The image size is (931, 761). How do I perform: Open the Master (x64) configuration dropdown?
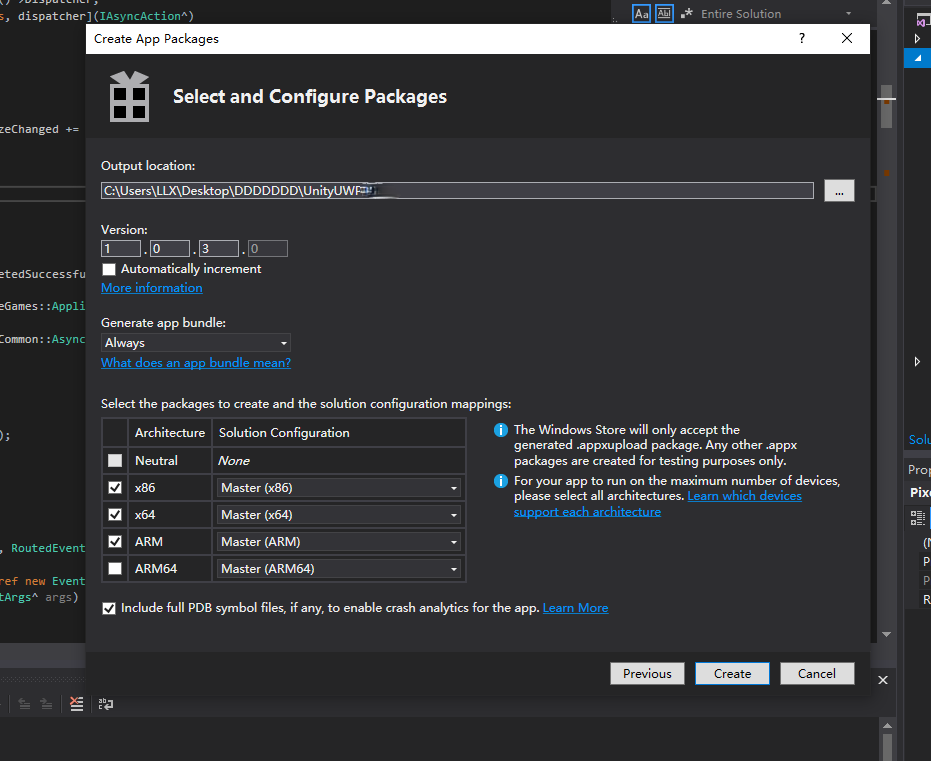point(339,515)
